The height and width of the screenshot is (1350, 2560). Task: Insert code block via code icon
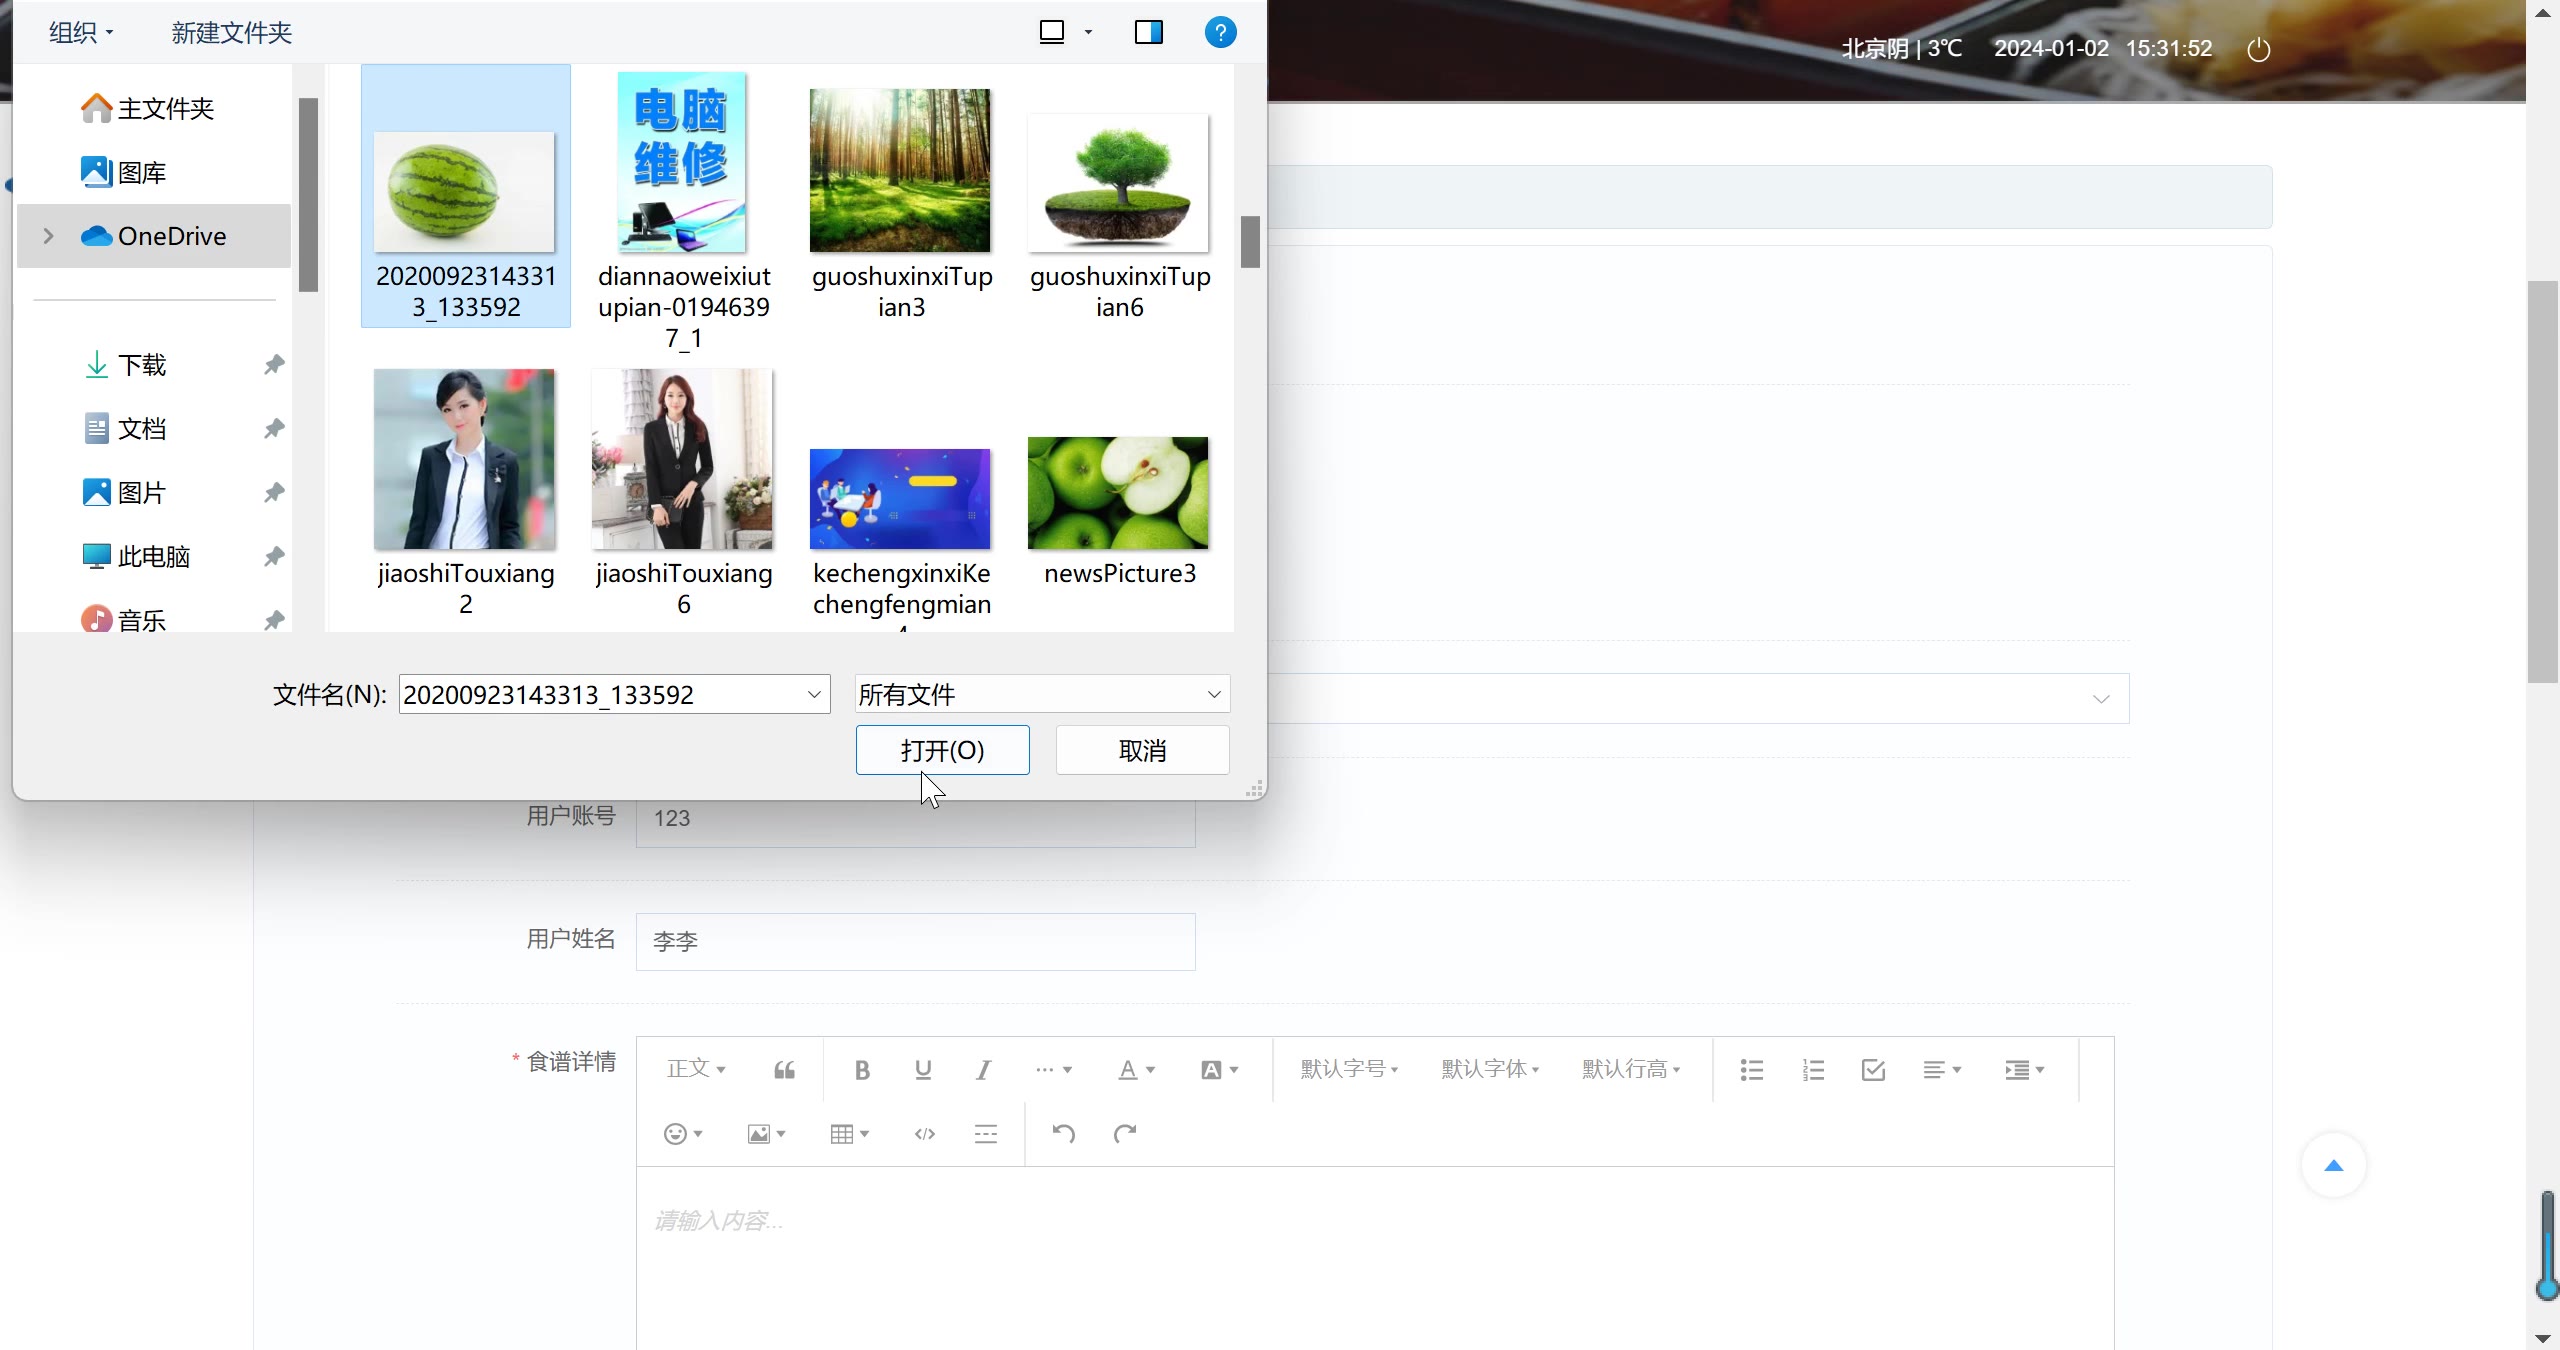925,1134
